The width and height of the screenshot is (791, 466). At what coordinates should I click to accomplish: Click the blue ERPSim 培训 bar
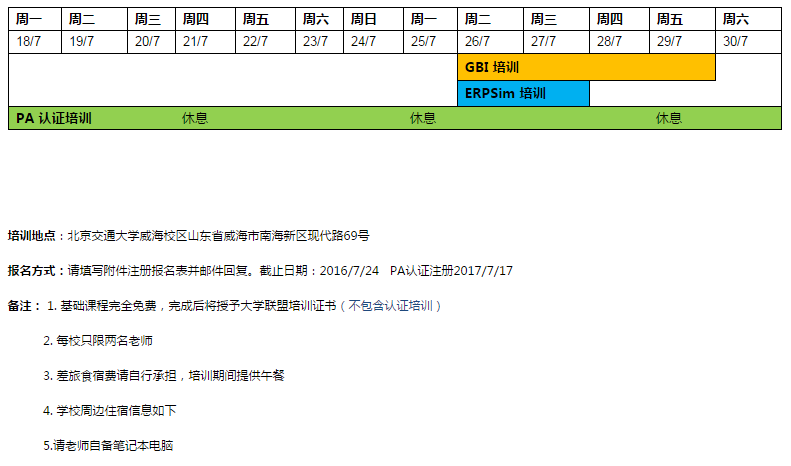[x=523, y=93]
